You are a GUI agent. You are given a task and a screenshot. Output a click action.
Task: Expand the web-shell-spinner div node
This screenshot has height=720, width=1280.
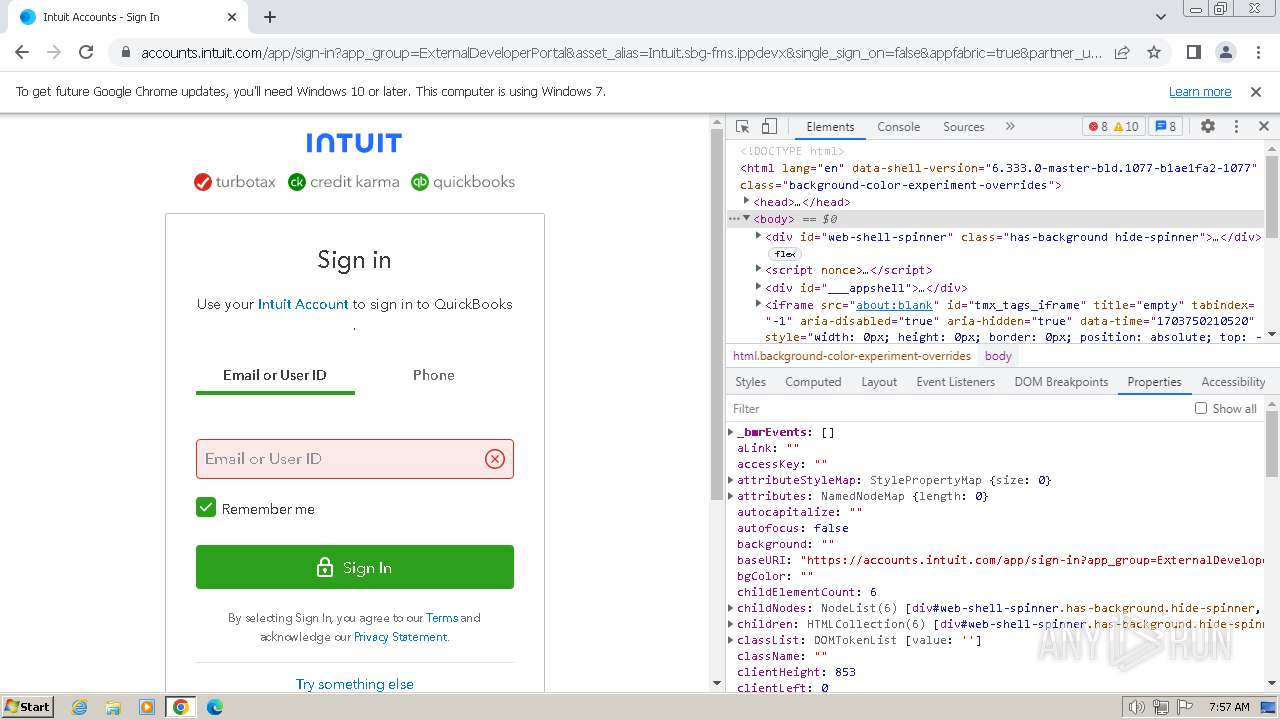(x=758, y=237)
